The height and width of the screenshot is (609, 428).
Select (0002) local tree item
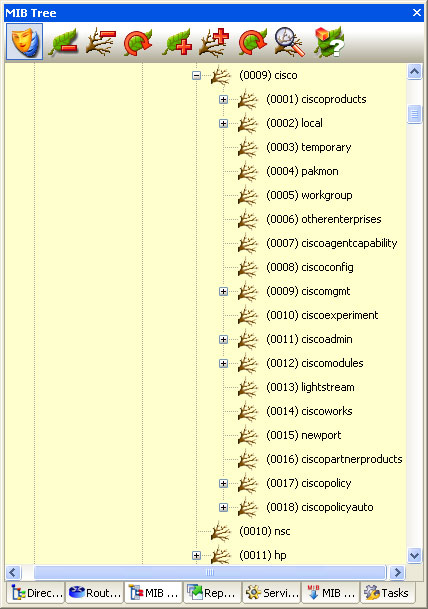point(294,124)
